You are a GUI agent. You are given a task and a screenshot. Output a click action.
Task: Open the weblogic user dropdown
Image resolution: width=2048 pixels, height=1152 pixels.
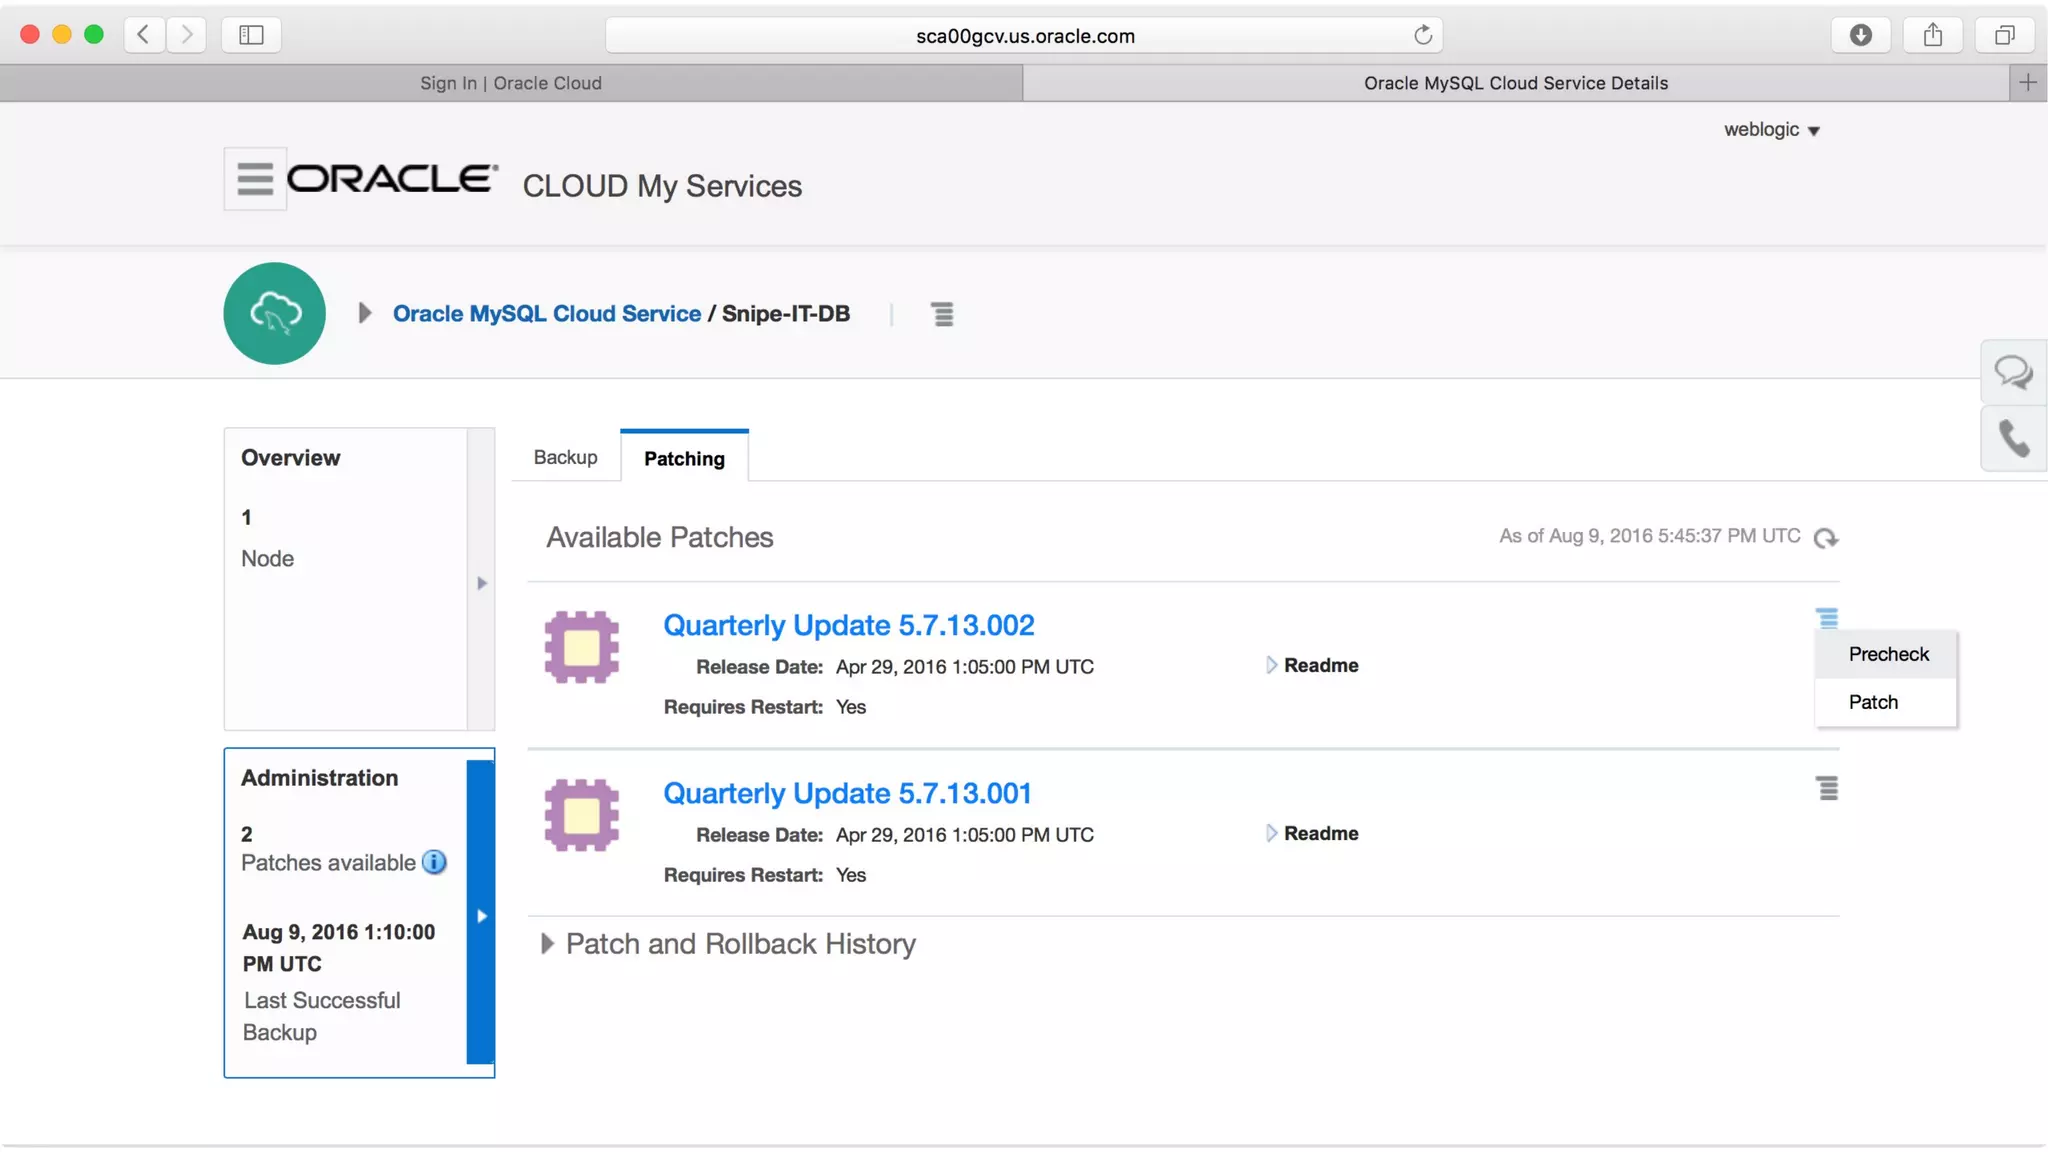point(1771,130)
